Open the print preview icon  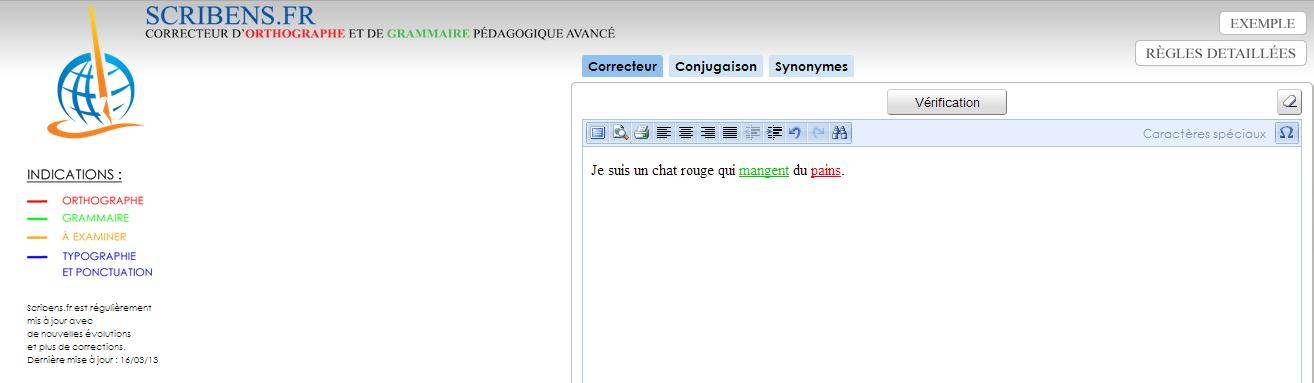620,133
